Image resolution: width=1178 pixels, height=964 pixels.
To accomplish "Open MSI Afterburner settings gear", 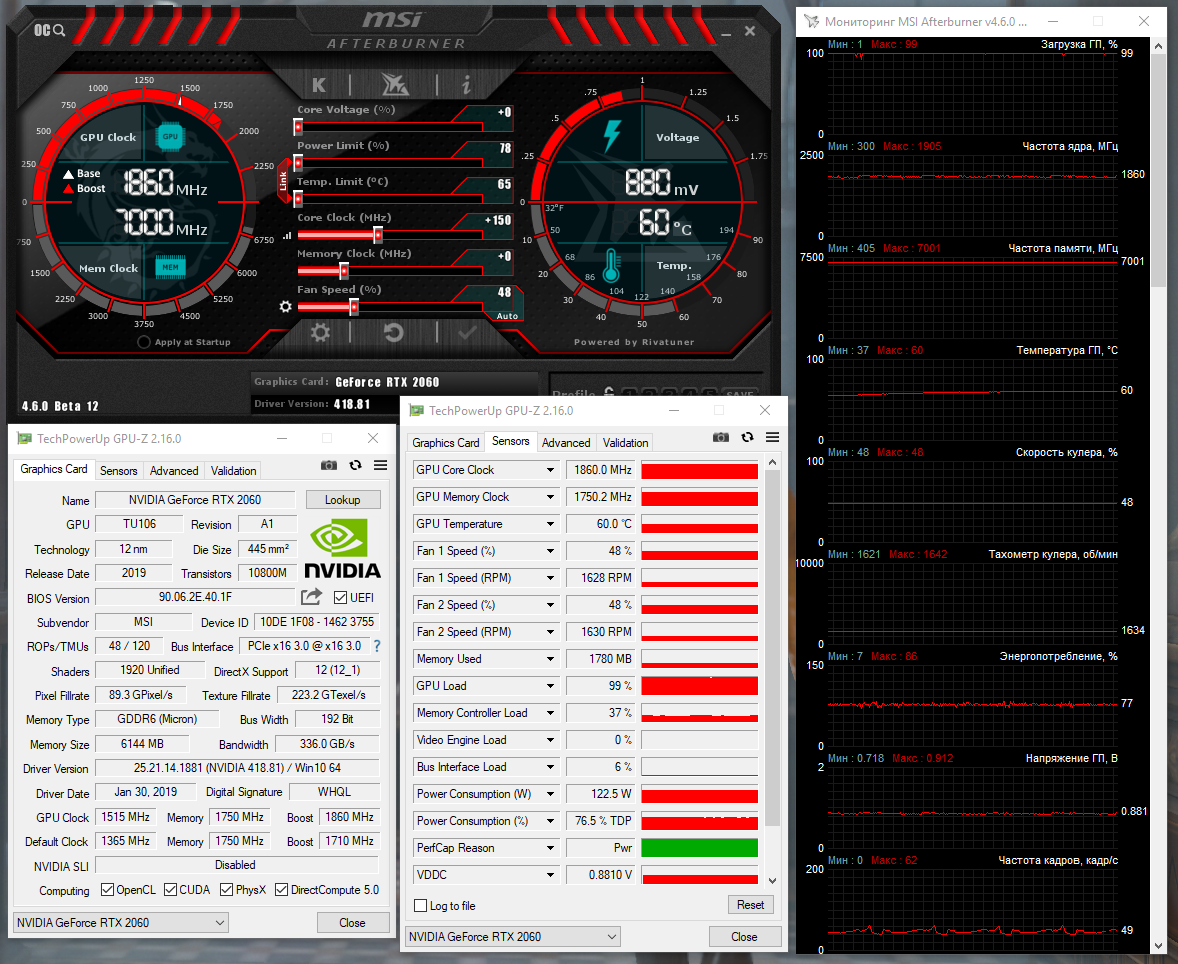I will 320,333.
